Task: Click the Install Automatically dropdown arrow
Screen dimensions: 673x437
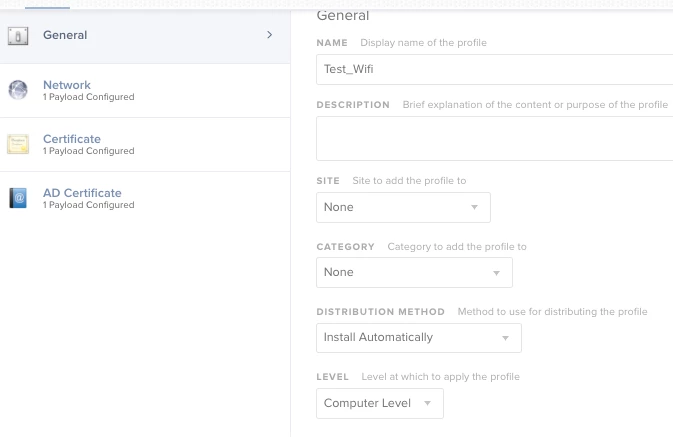Action: [x=506, y=338]
